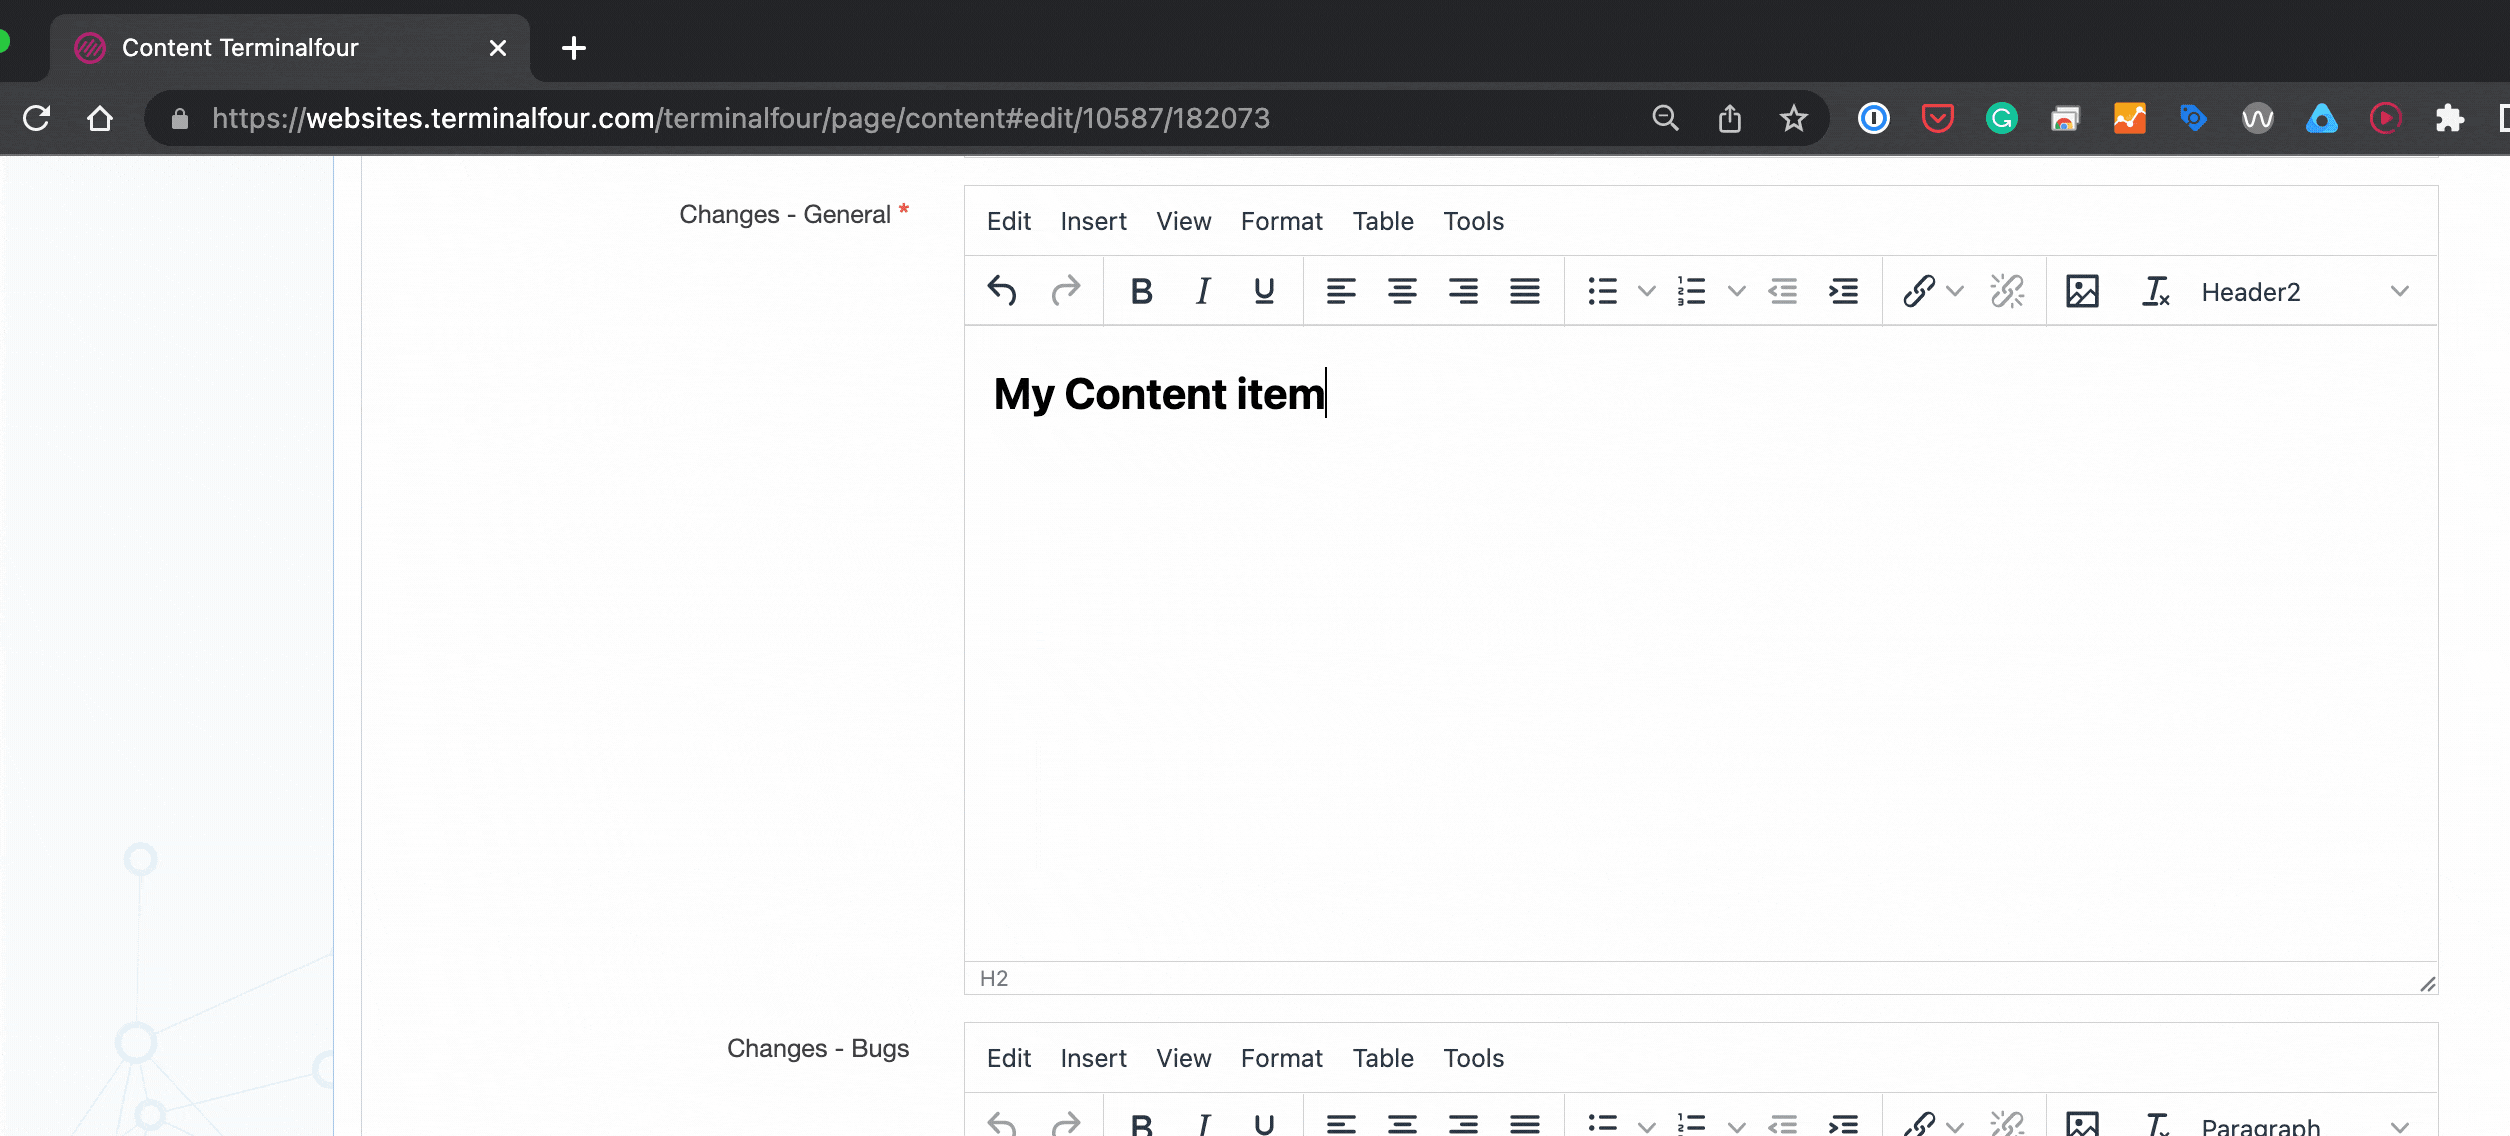Open Format menu in Changes - General editor
Image resolution: width=2510 pixels, height=1136 pixels.
[x=1281, y=221]
